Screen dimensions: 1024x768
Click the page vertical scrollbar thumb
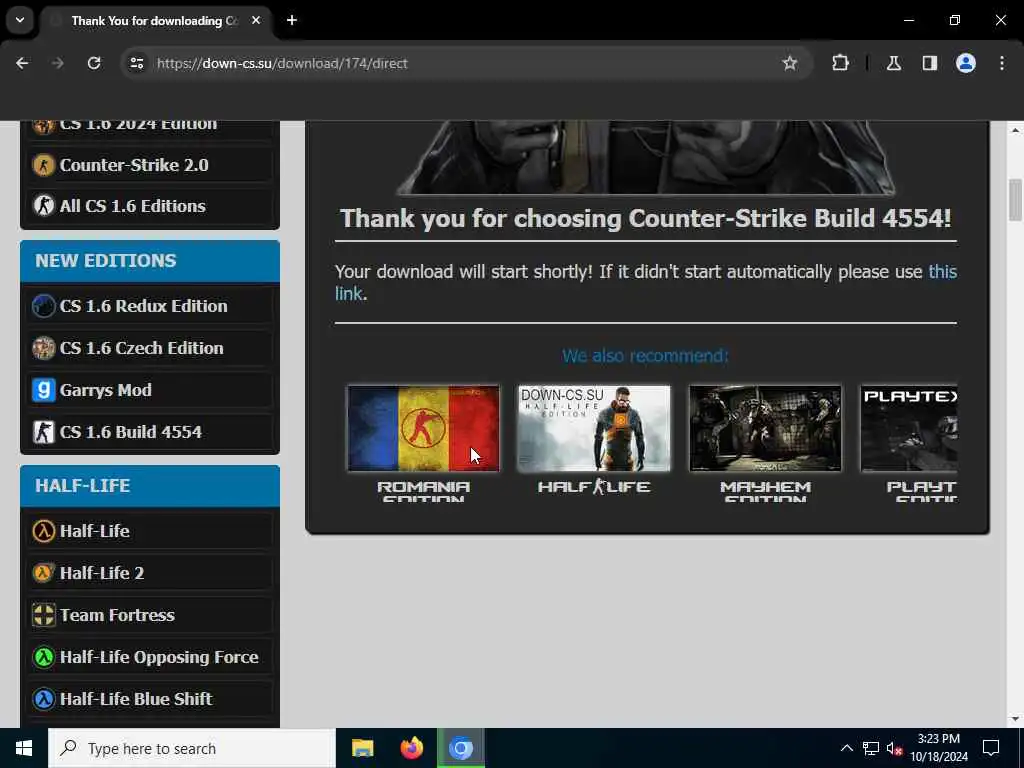tap(1016, 200)
